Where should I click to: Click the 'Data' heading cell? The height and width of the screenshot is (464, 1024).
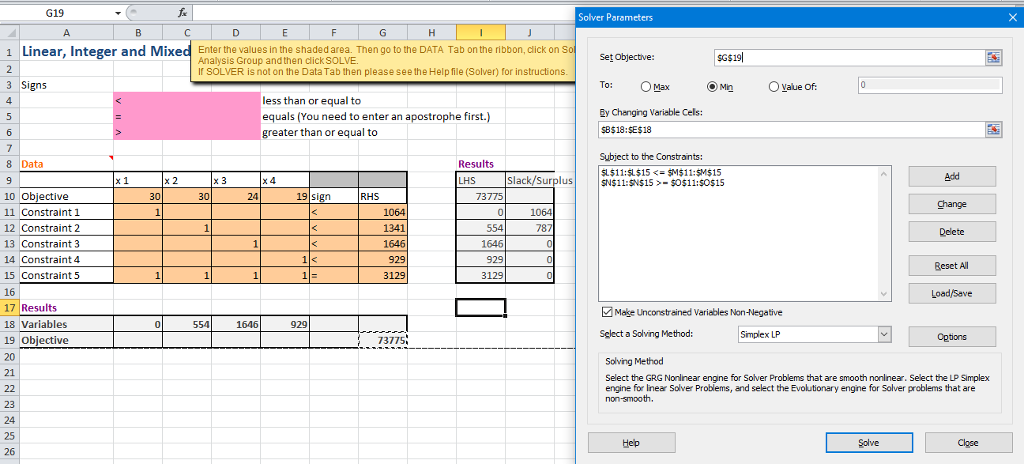[x=66, y=164]
